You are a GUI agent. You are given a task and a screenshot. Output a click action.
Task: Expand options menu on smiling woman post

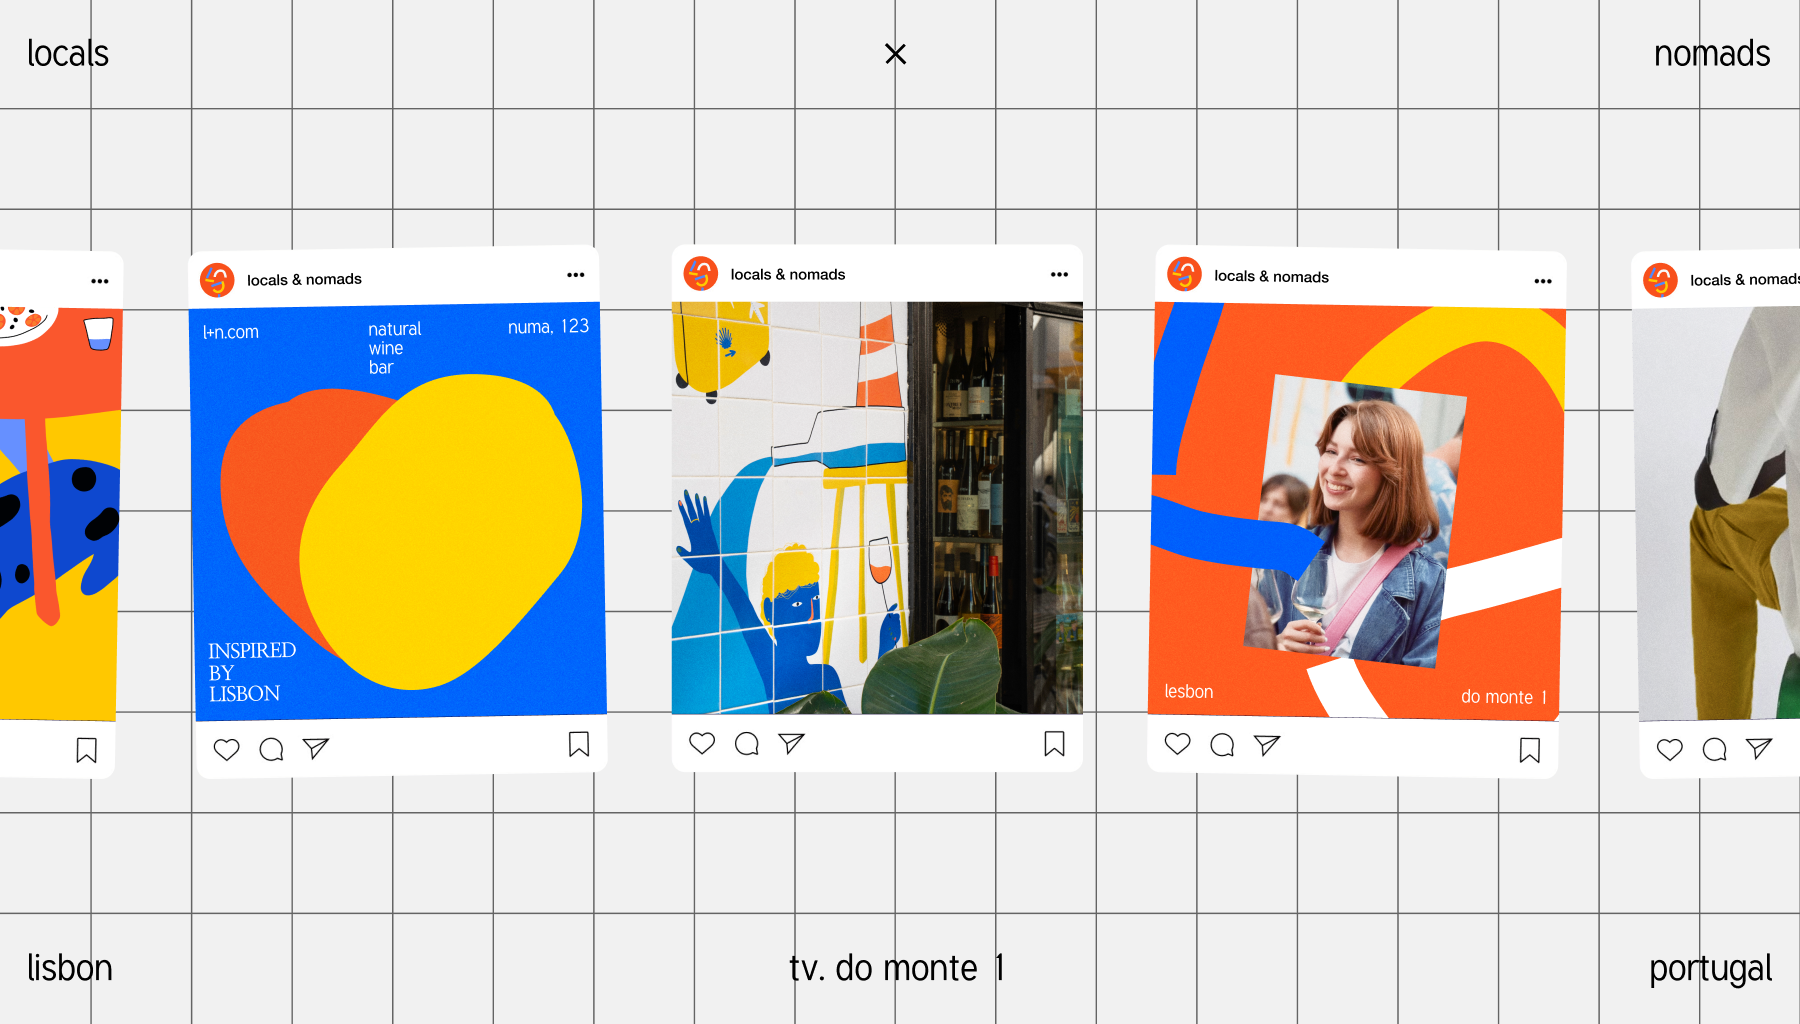click(x=1543, y=281)
